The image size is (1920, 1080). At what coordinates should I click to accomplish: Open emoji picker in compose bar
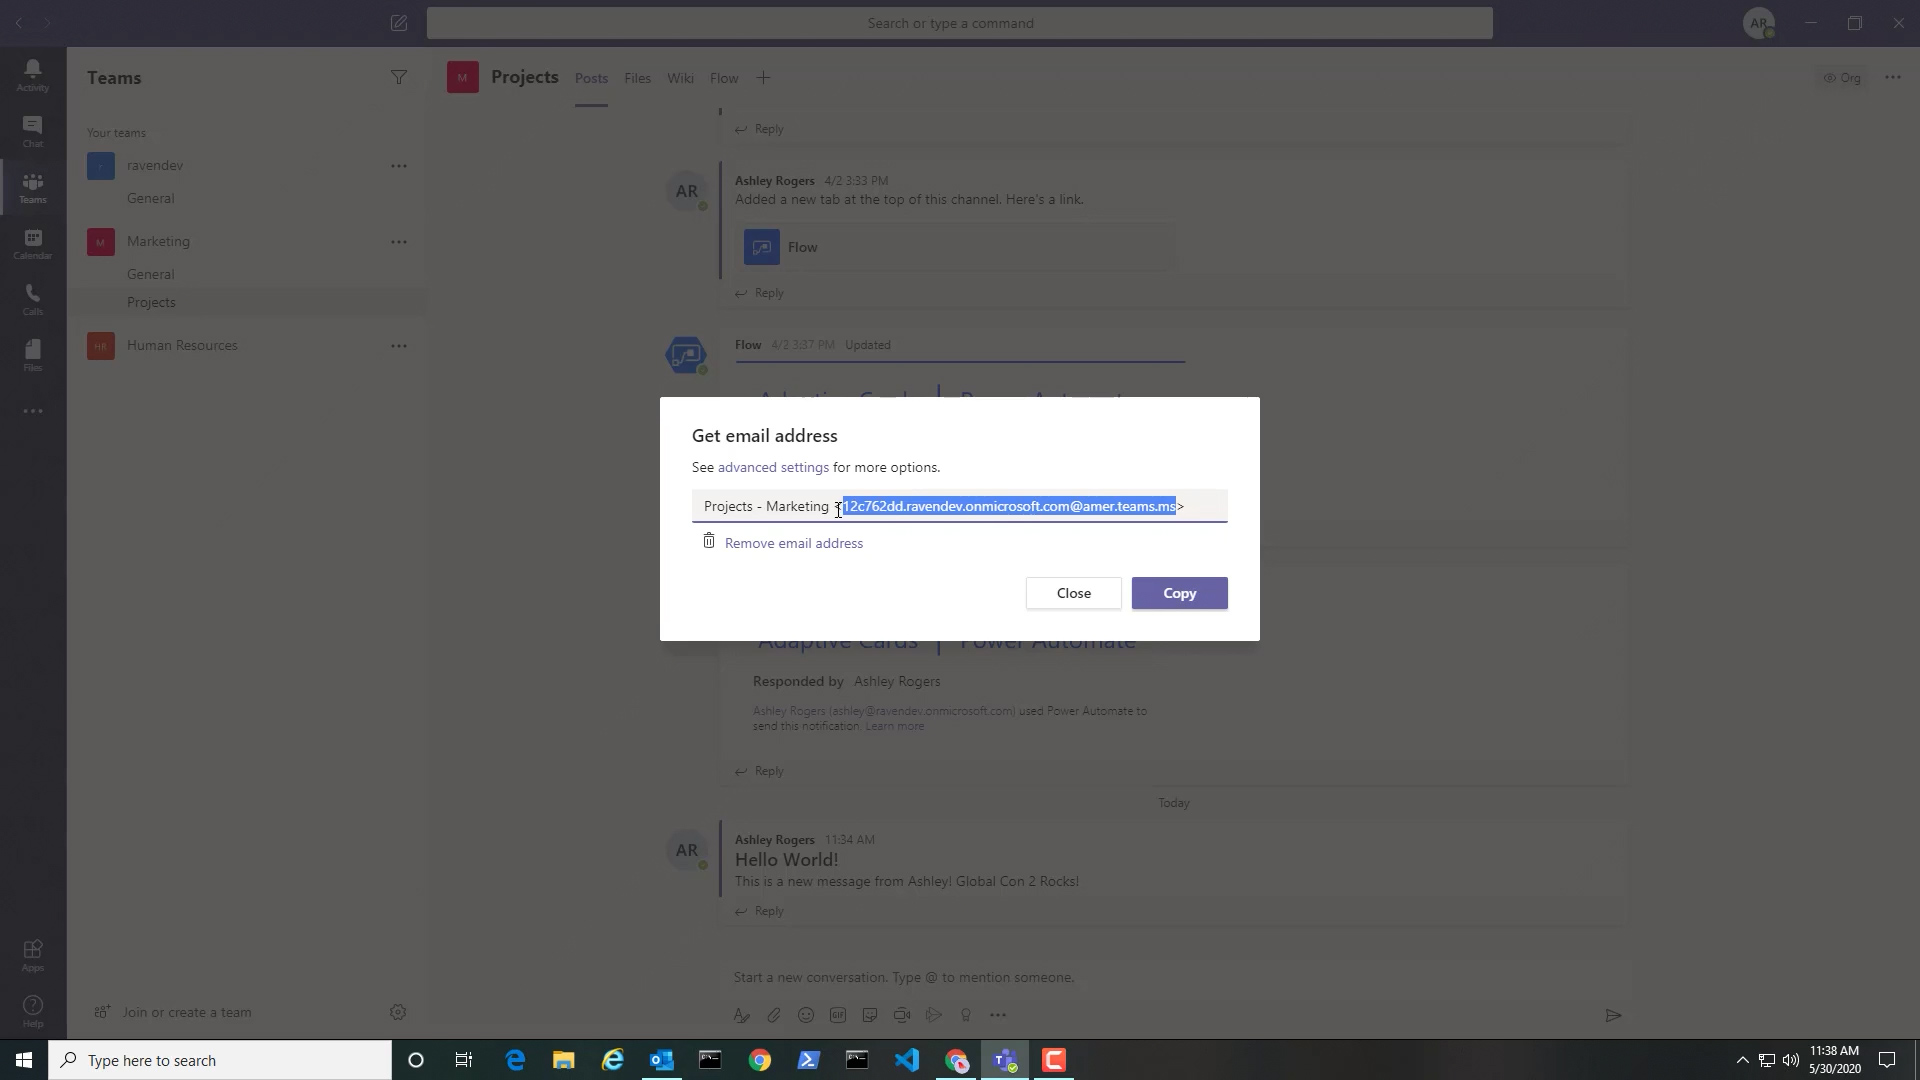pos(806,1015)
